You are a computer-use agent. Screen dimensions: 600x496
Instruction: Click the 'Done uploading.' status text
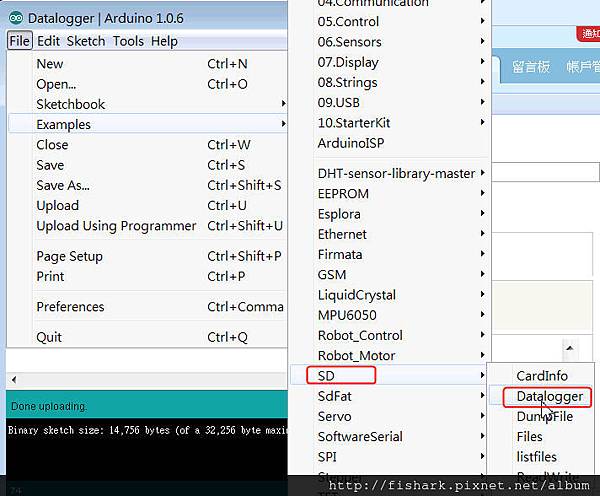tap(49, 406)
